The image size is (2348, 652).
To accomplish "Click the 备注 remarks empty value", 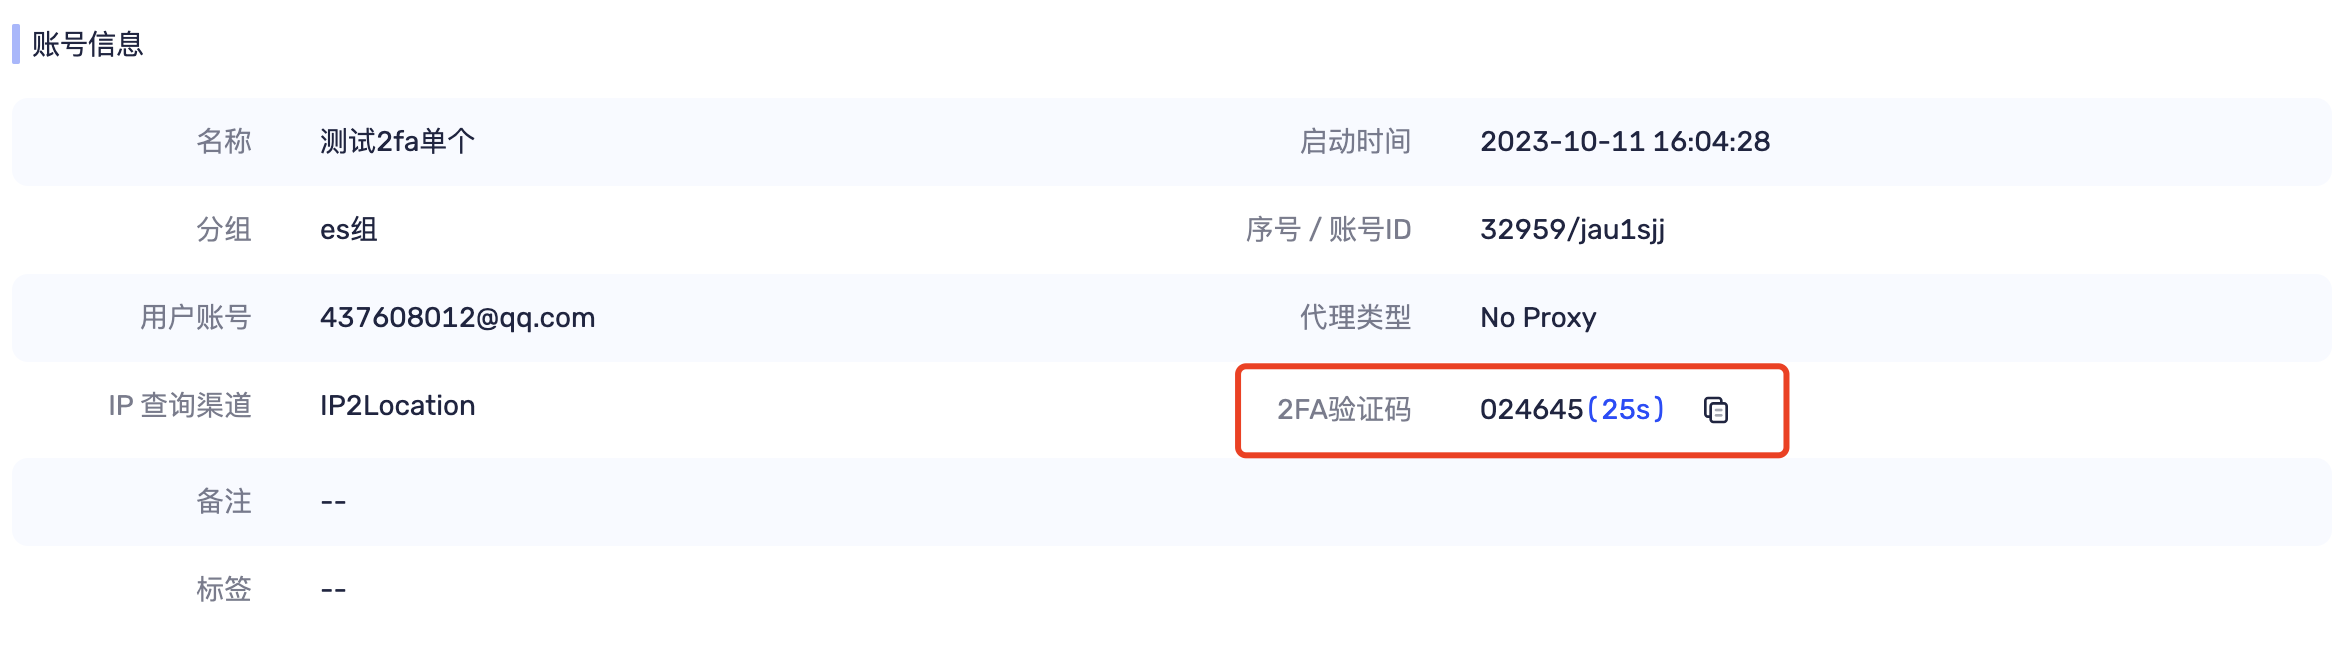I will pyautogui.click(x=333, y=502).
